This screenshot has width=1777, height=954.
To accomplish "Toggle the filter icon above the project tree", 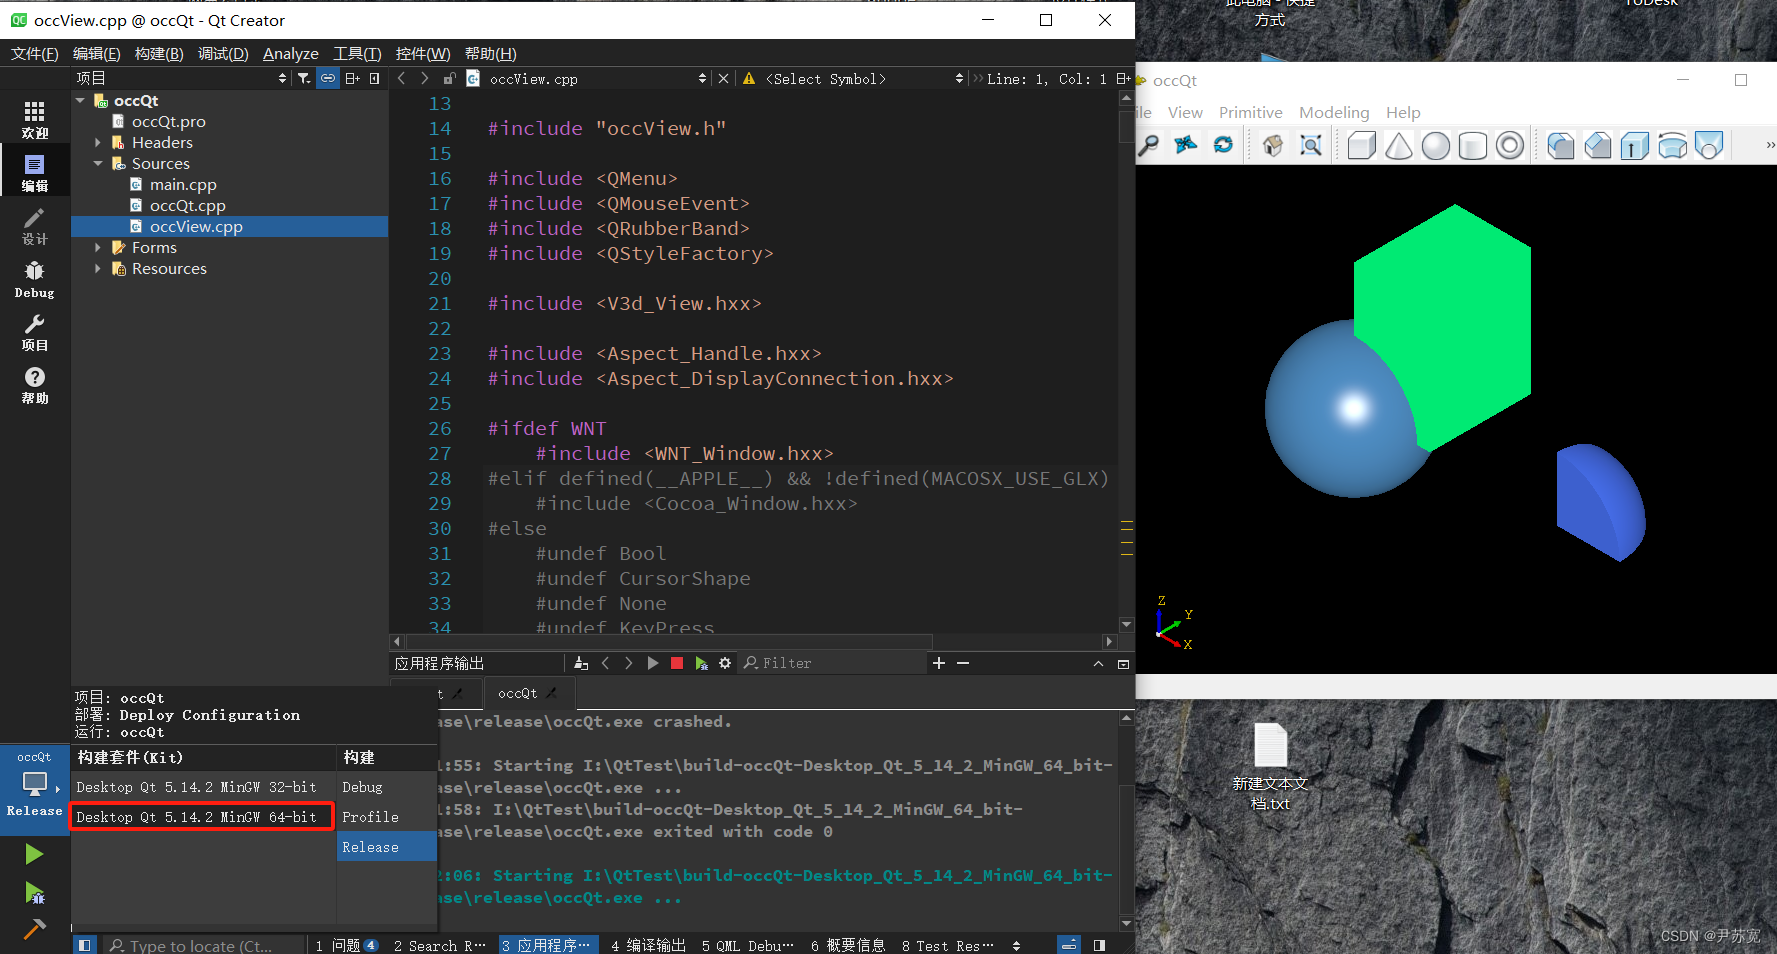I will point(305,78).
